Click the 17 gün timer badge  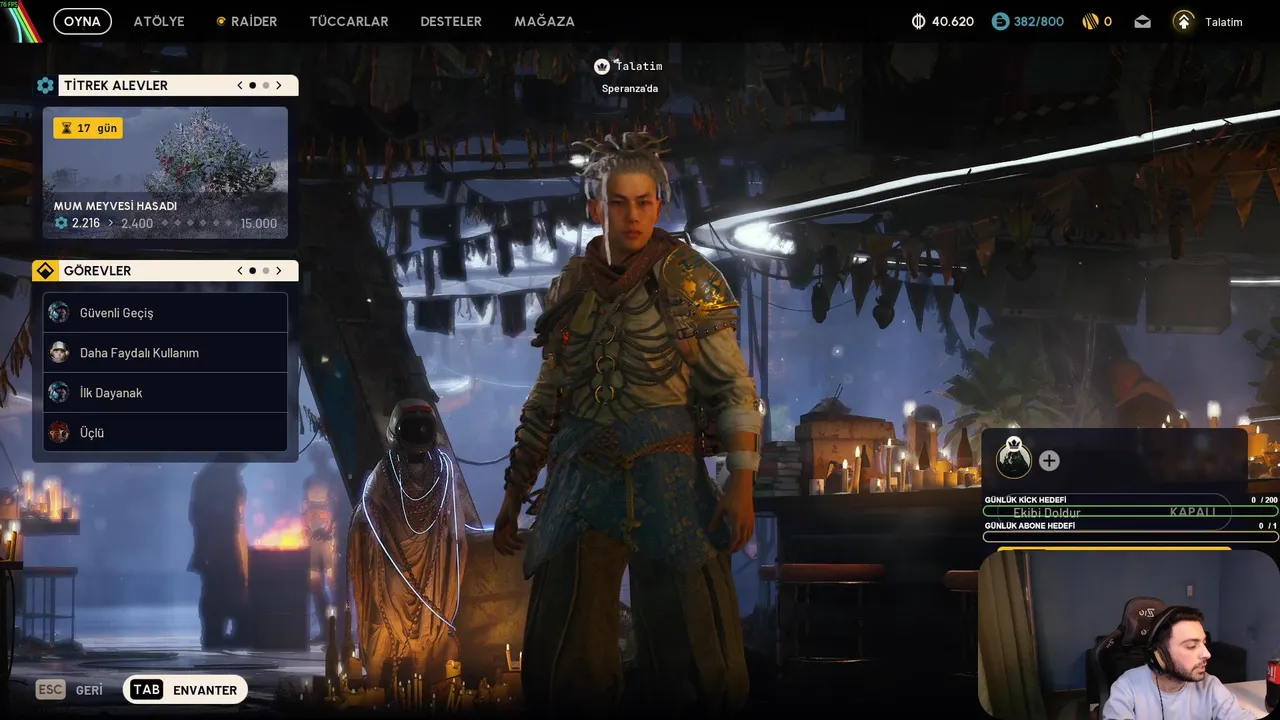coord(88,128)
